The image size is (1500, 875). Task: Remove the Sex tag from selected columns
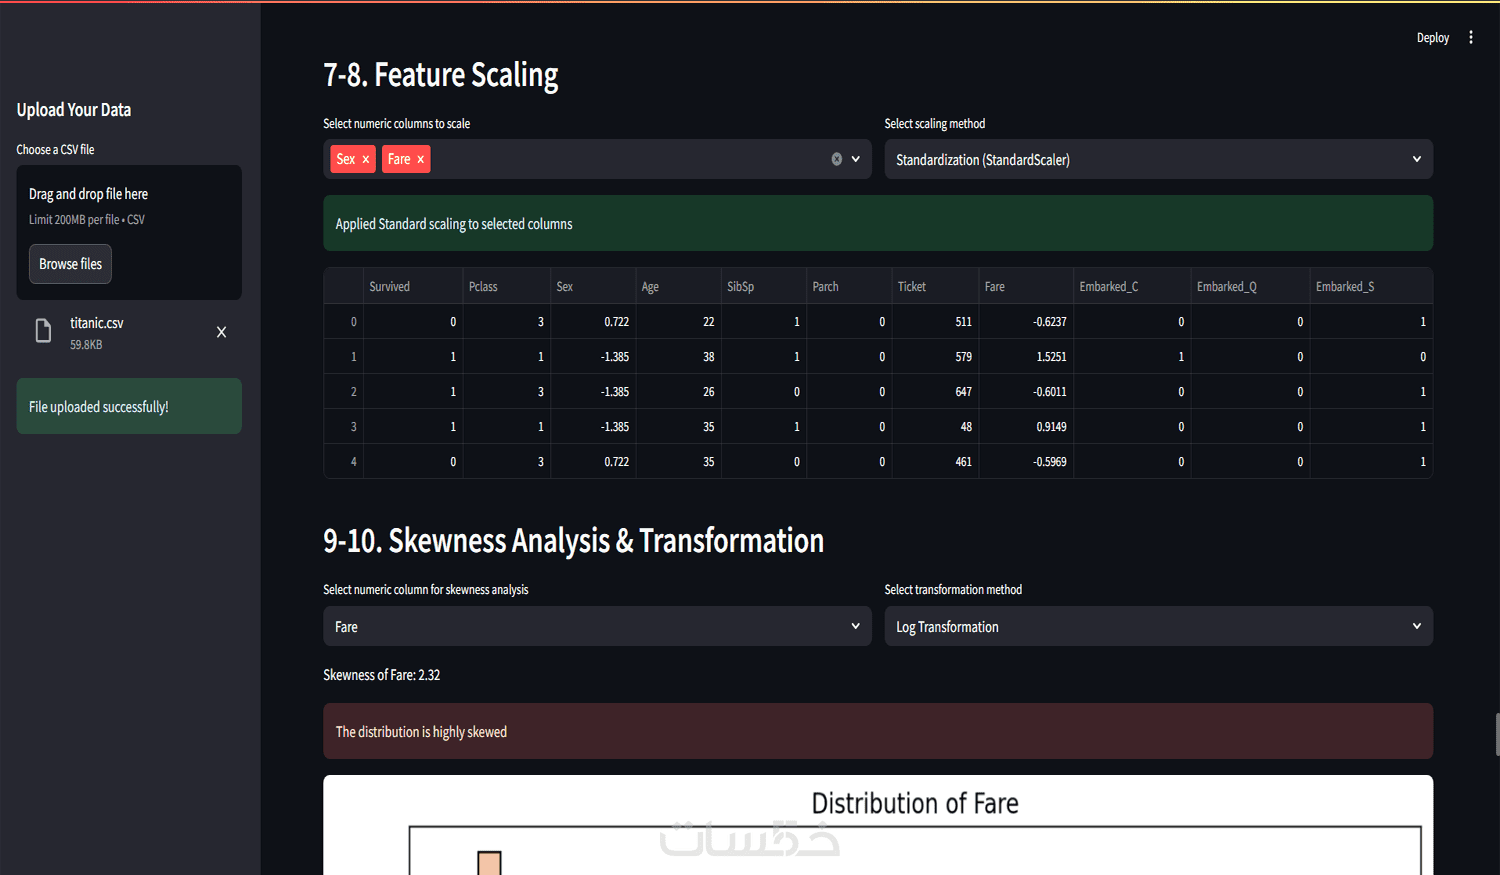(366, 160)
